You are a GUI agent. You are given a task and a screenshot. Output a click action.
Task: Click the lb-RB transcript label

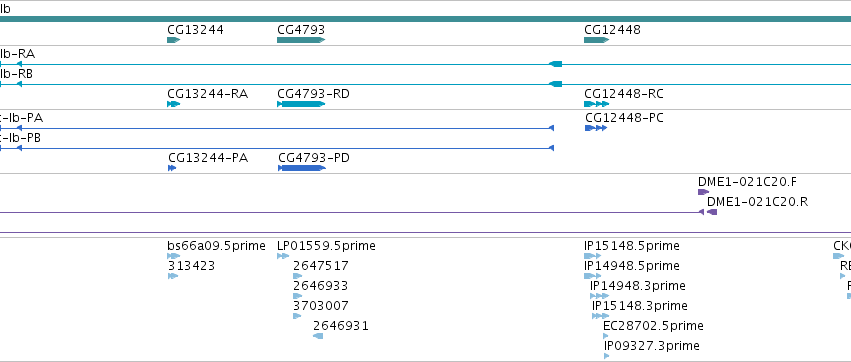click(x=16, y=74)
